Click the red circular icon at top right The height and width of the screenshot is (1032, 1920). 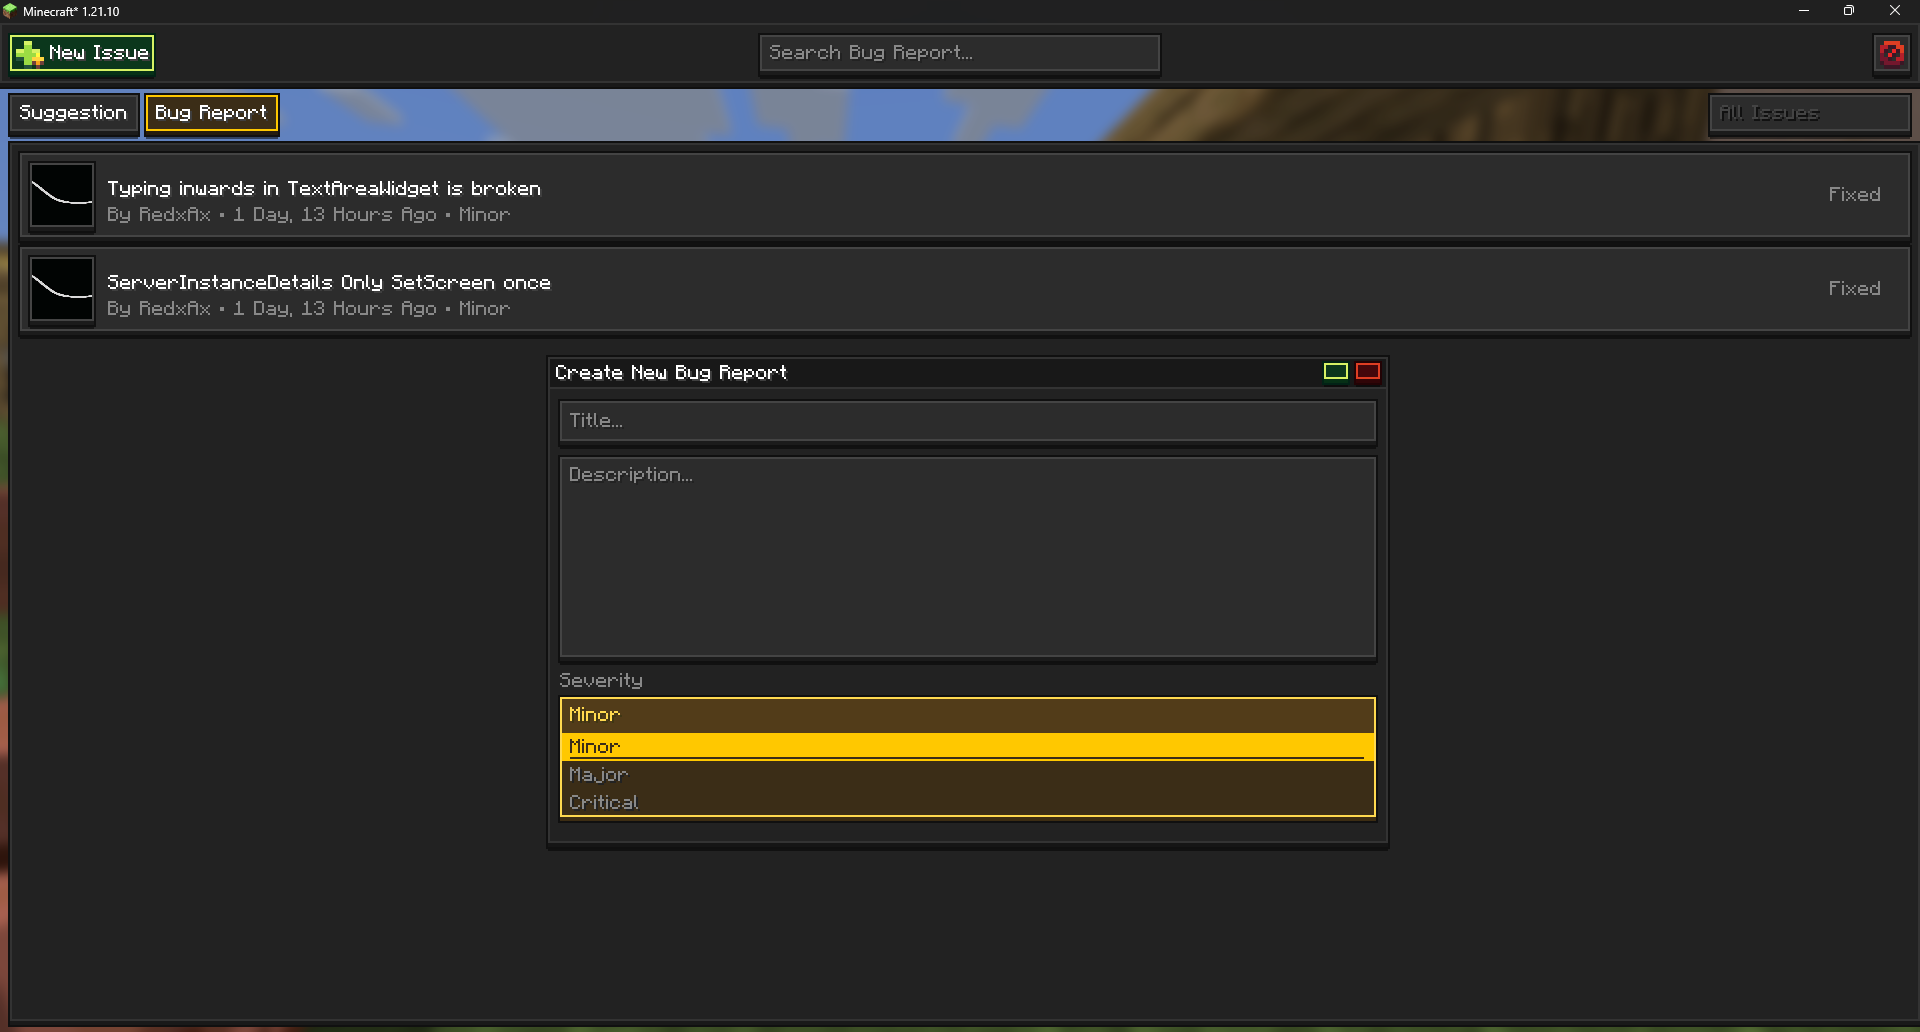(1891, 53)
